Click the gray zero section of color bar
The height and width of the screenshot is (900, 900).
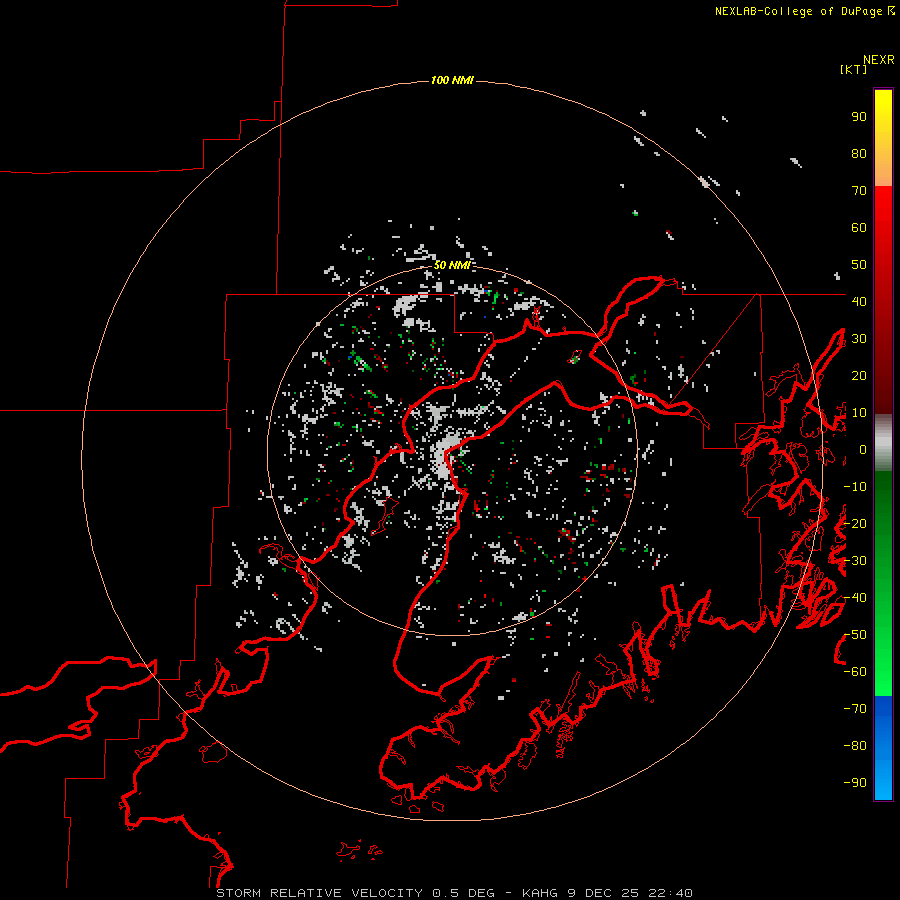(883, 443)
